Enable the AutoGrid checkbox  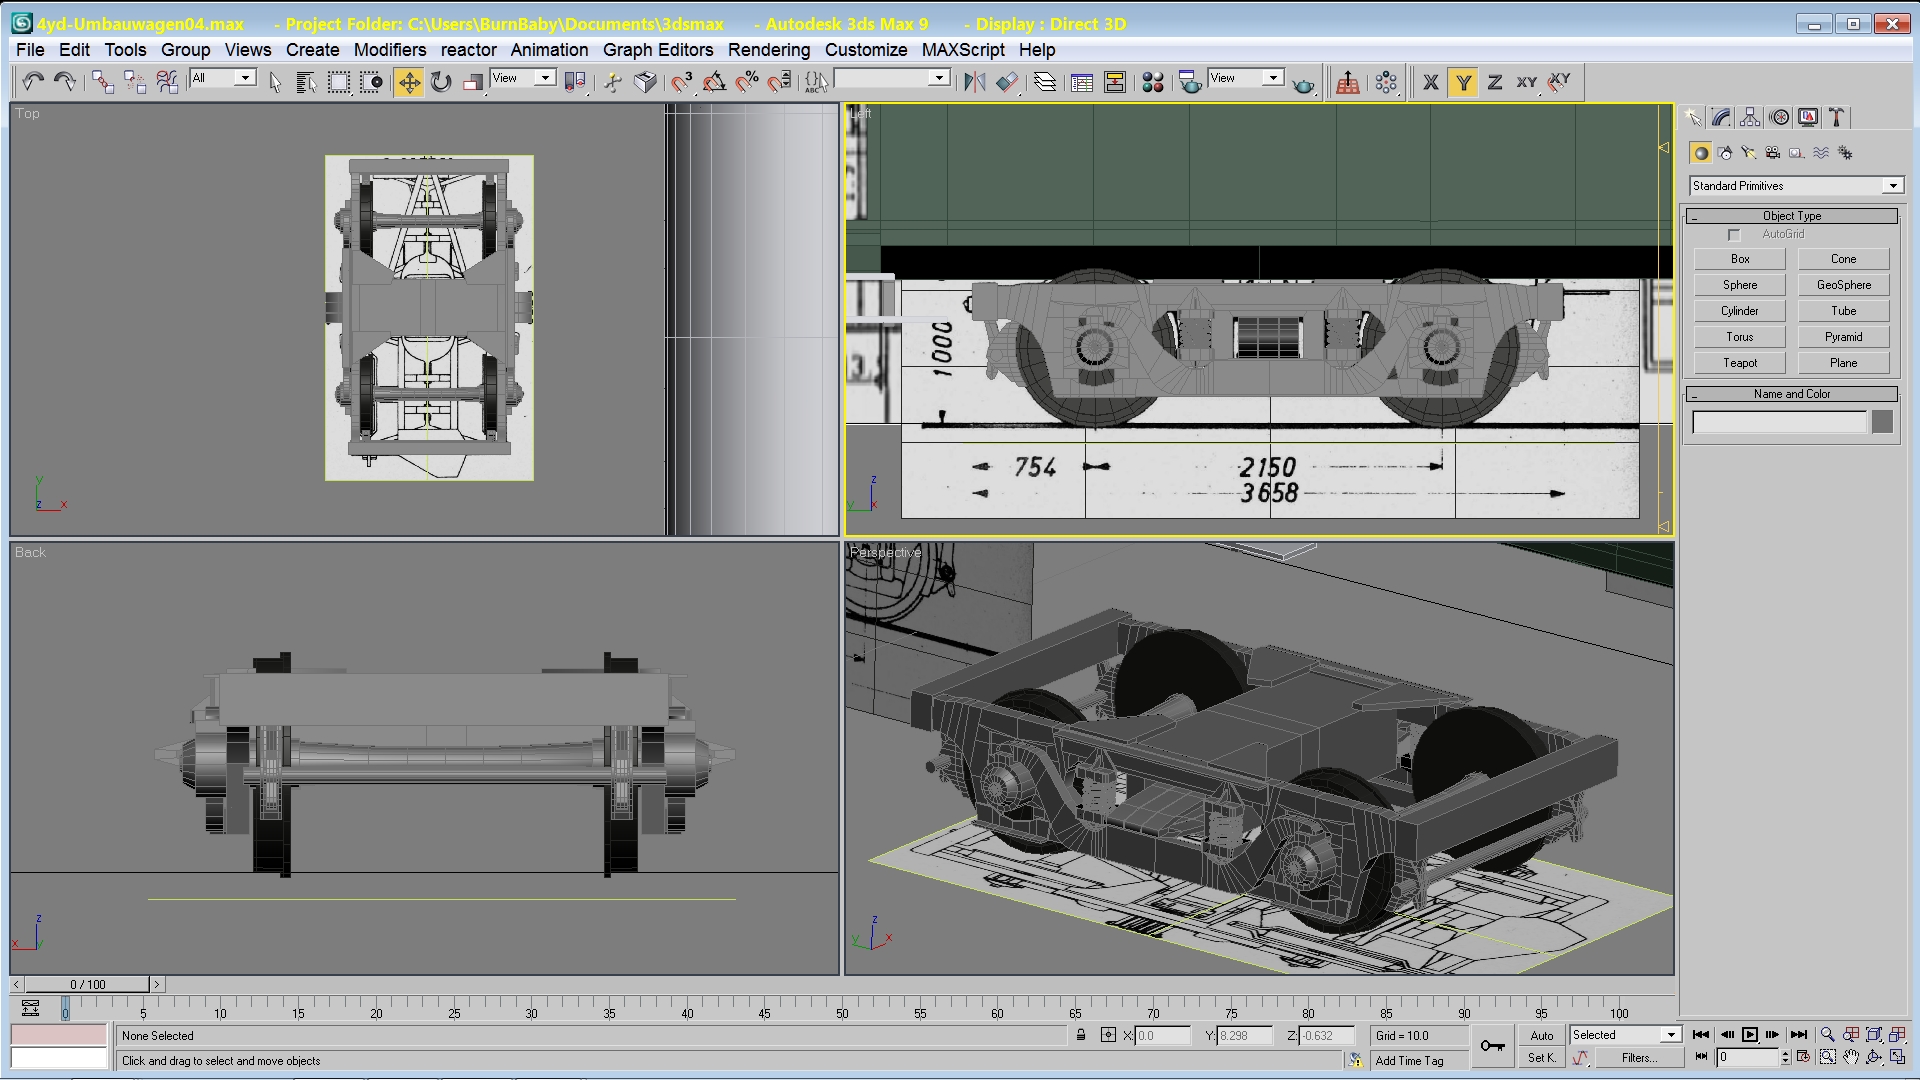tap(1734, 235)
